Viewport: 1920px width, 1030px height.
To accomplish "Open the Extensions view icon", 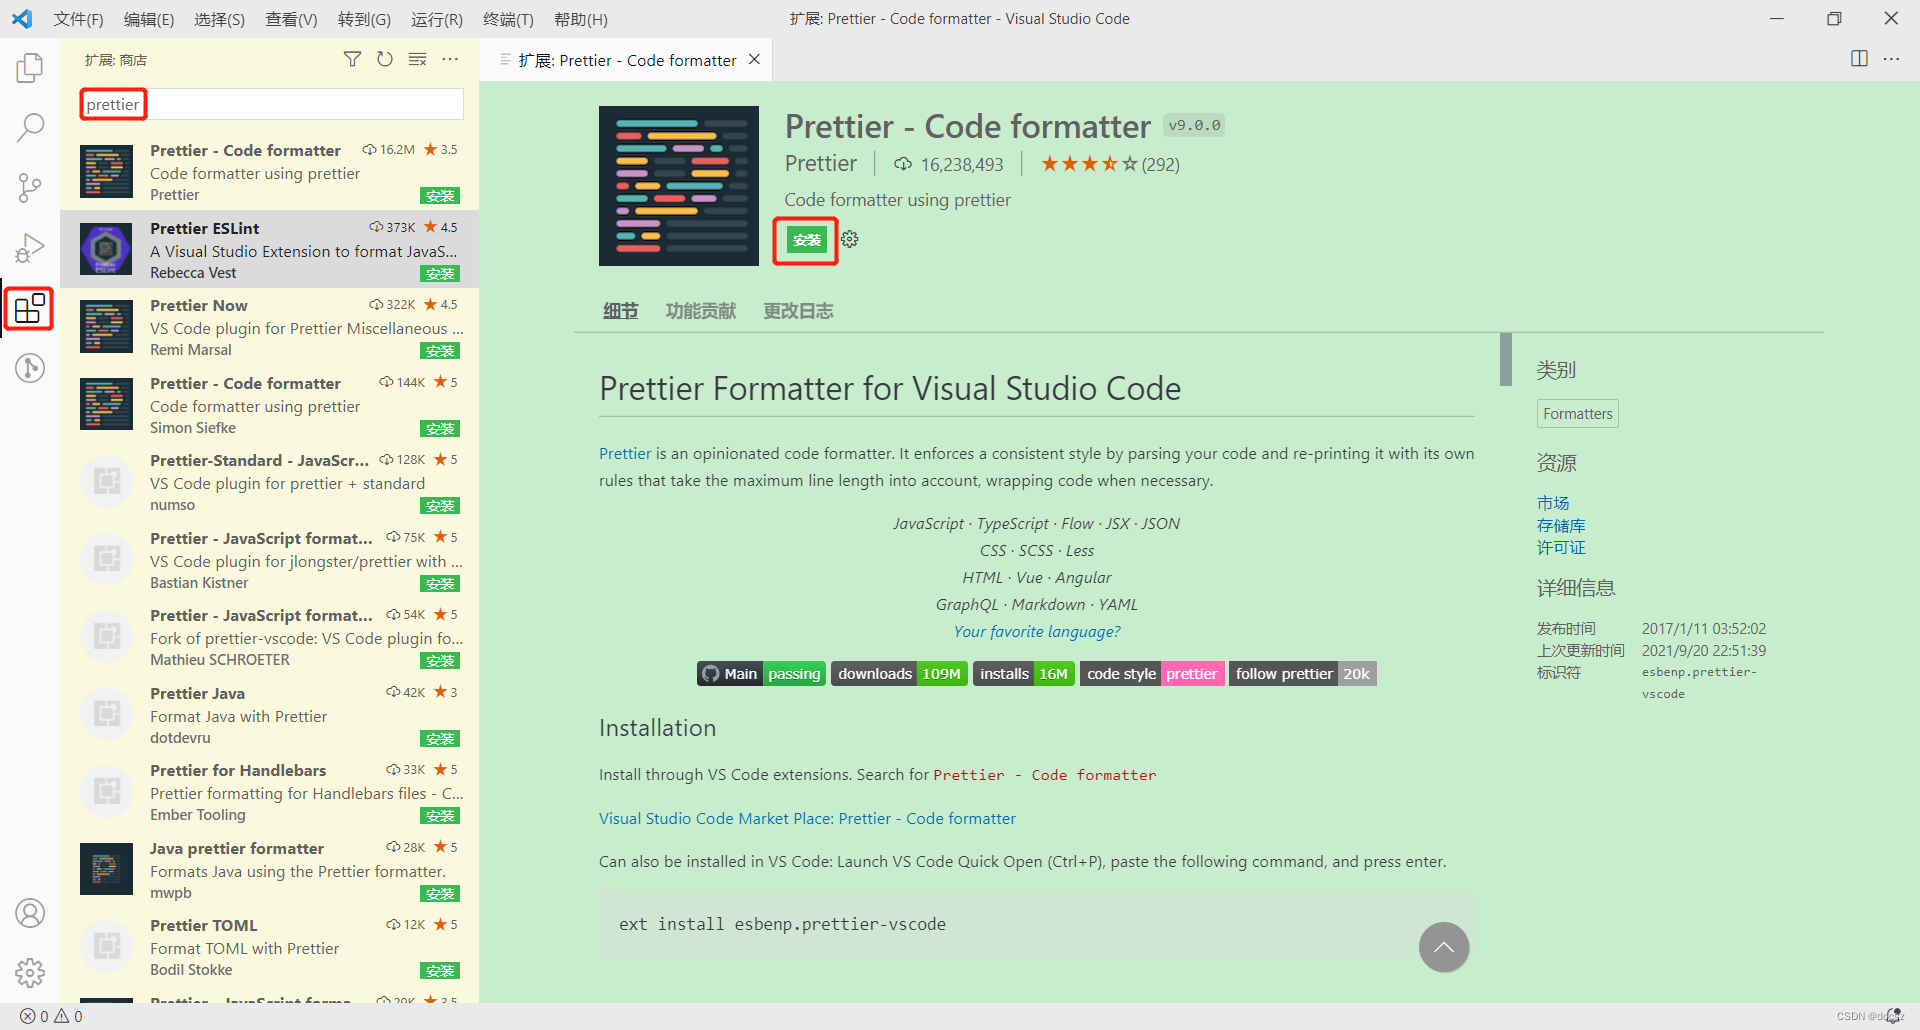I will (x=30, y=308).
